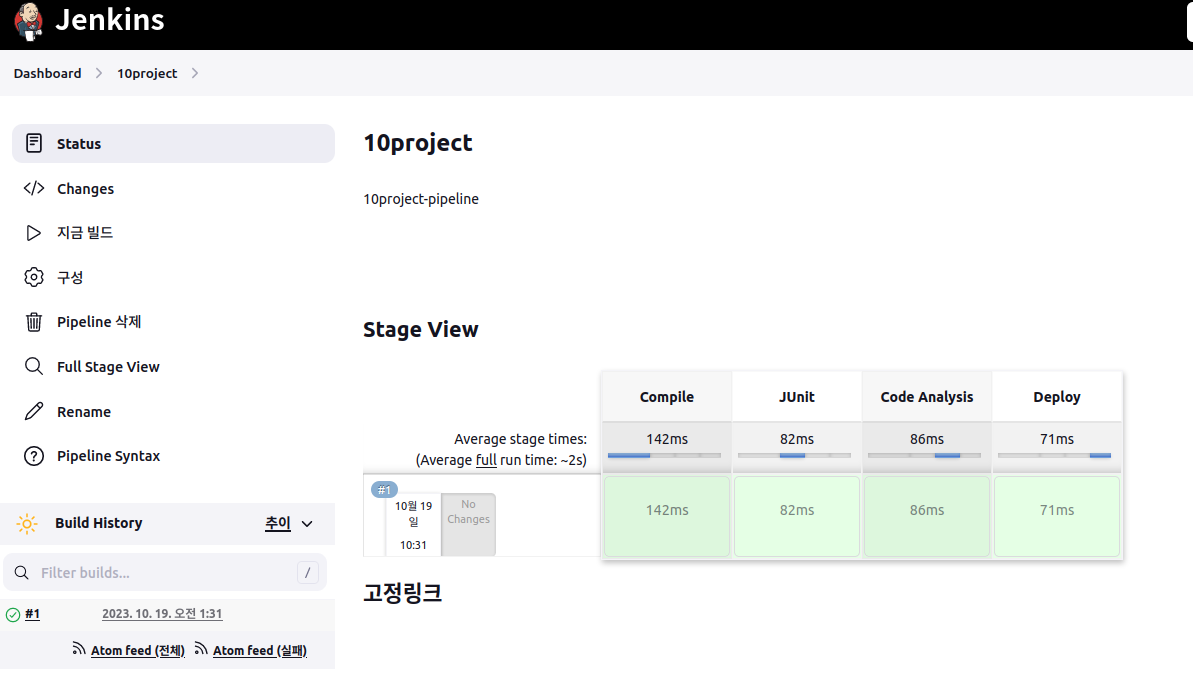Viewport: 1193px width, 686px height.
Task: Open the 2023. 10. 19. 오전 1:31 build timestamp
Action: point(162,614)
